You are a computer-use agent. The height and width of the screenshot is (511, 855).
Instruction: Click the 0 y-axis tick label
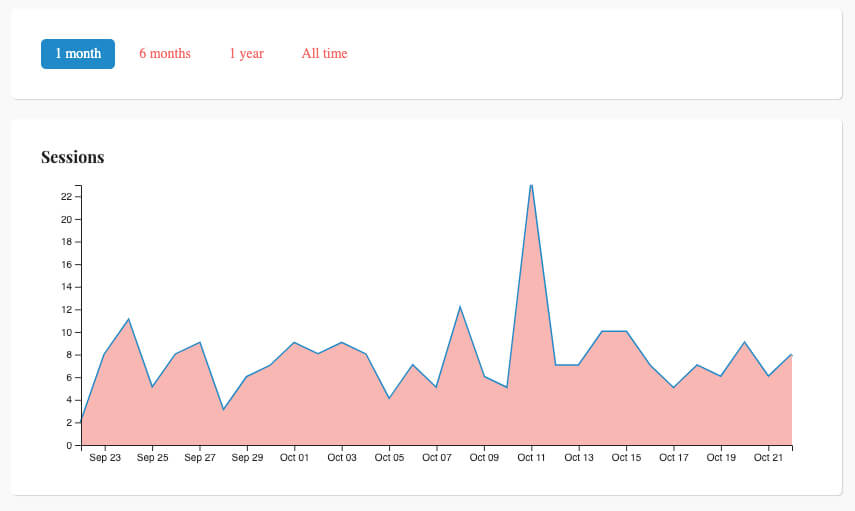coord(69,446)
